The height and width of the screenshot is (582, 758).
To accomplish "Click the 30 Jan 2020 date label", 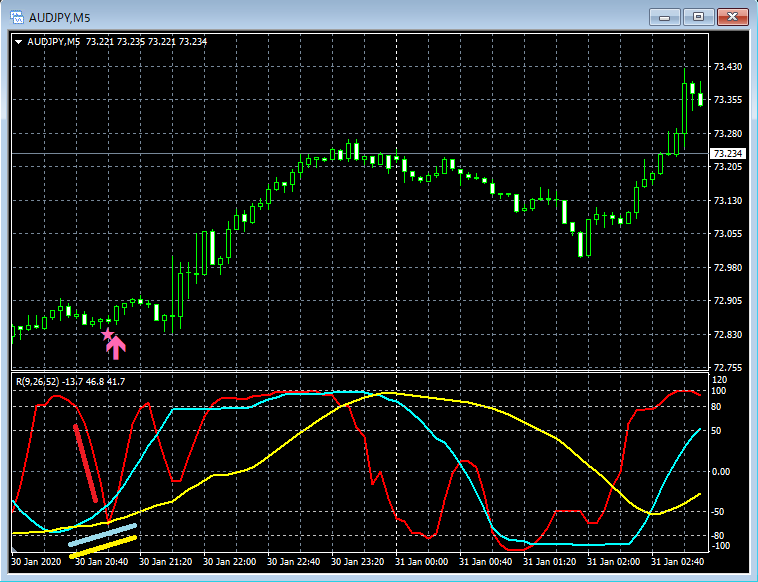I will 37,562.
